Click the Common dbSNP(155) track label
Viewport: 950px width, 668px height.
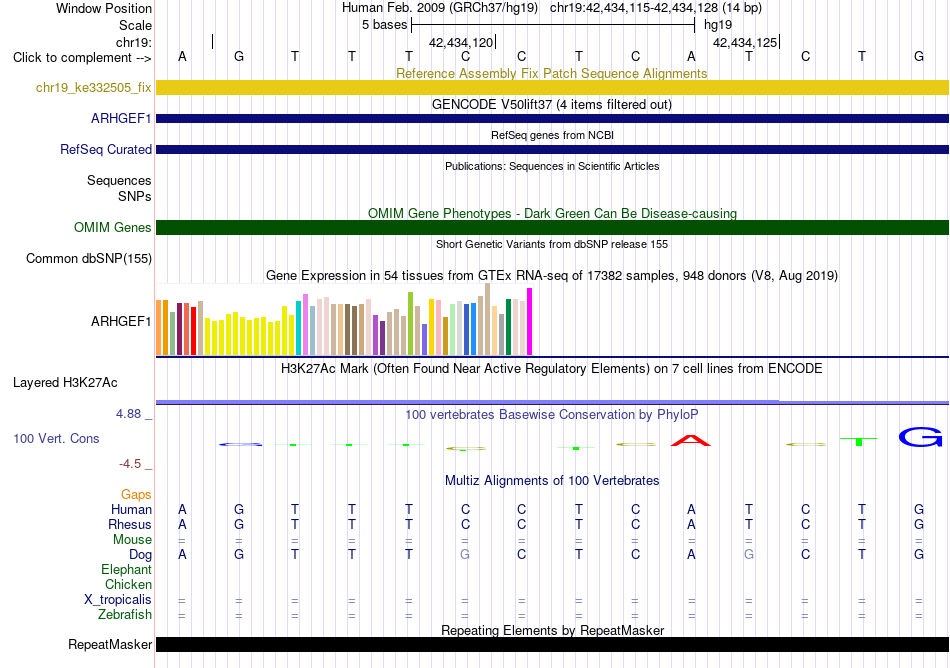point(89,259)
